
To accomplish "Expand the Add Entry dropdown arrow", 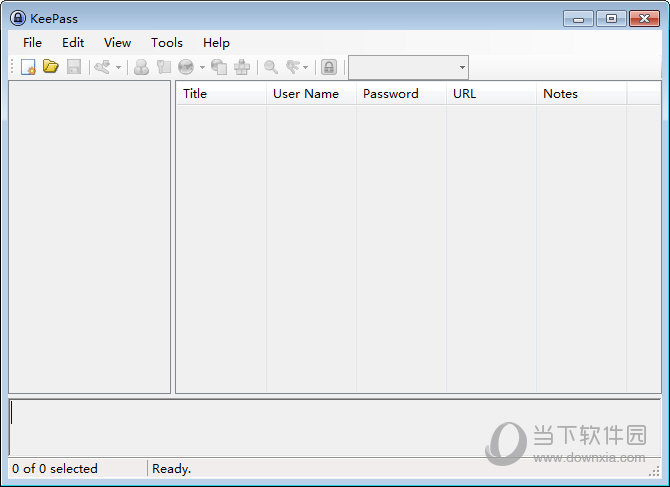I will click(118, 67).
